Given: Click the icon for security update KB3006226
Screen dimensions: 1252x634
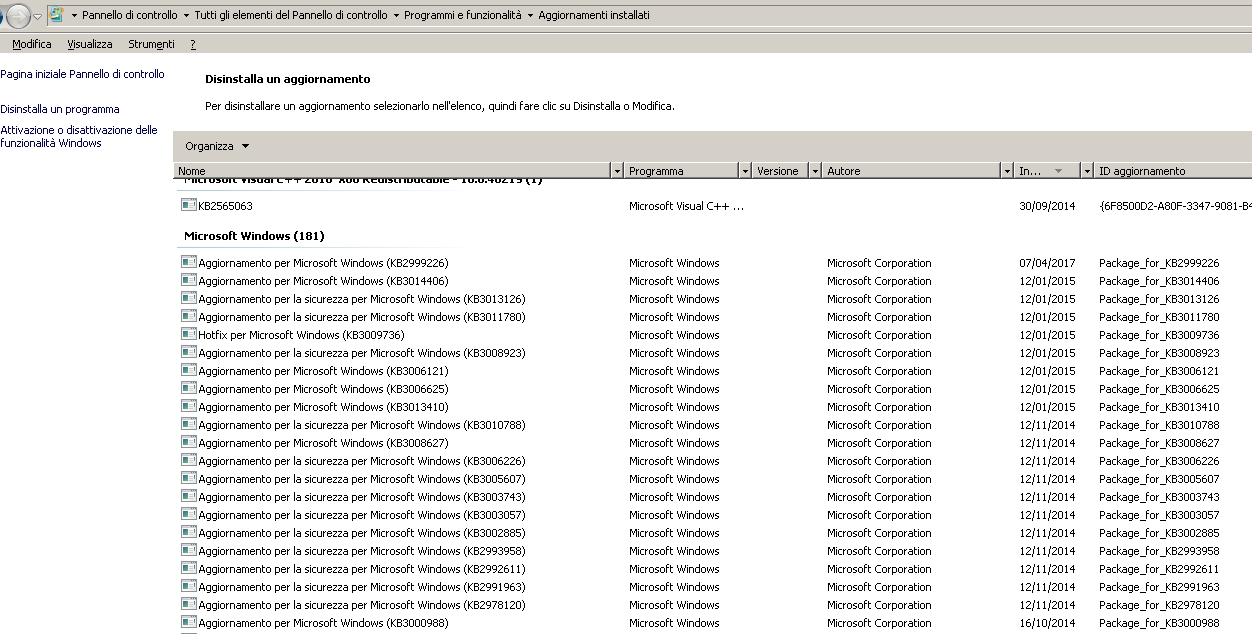Looking at the screenshot, I should coord(188,459).
